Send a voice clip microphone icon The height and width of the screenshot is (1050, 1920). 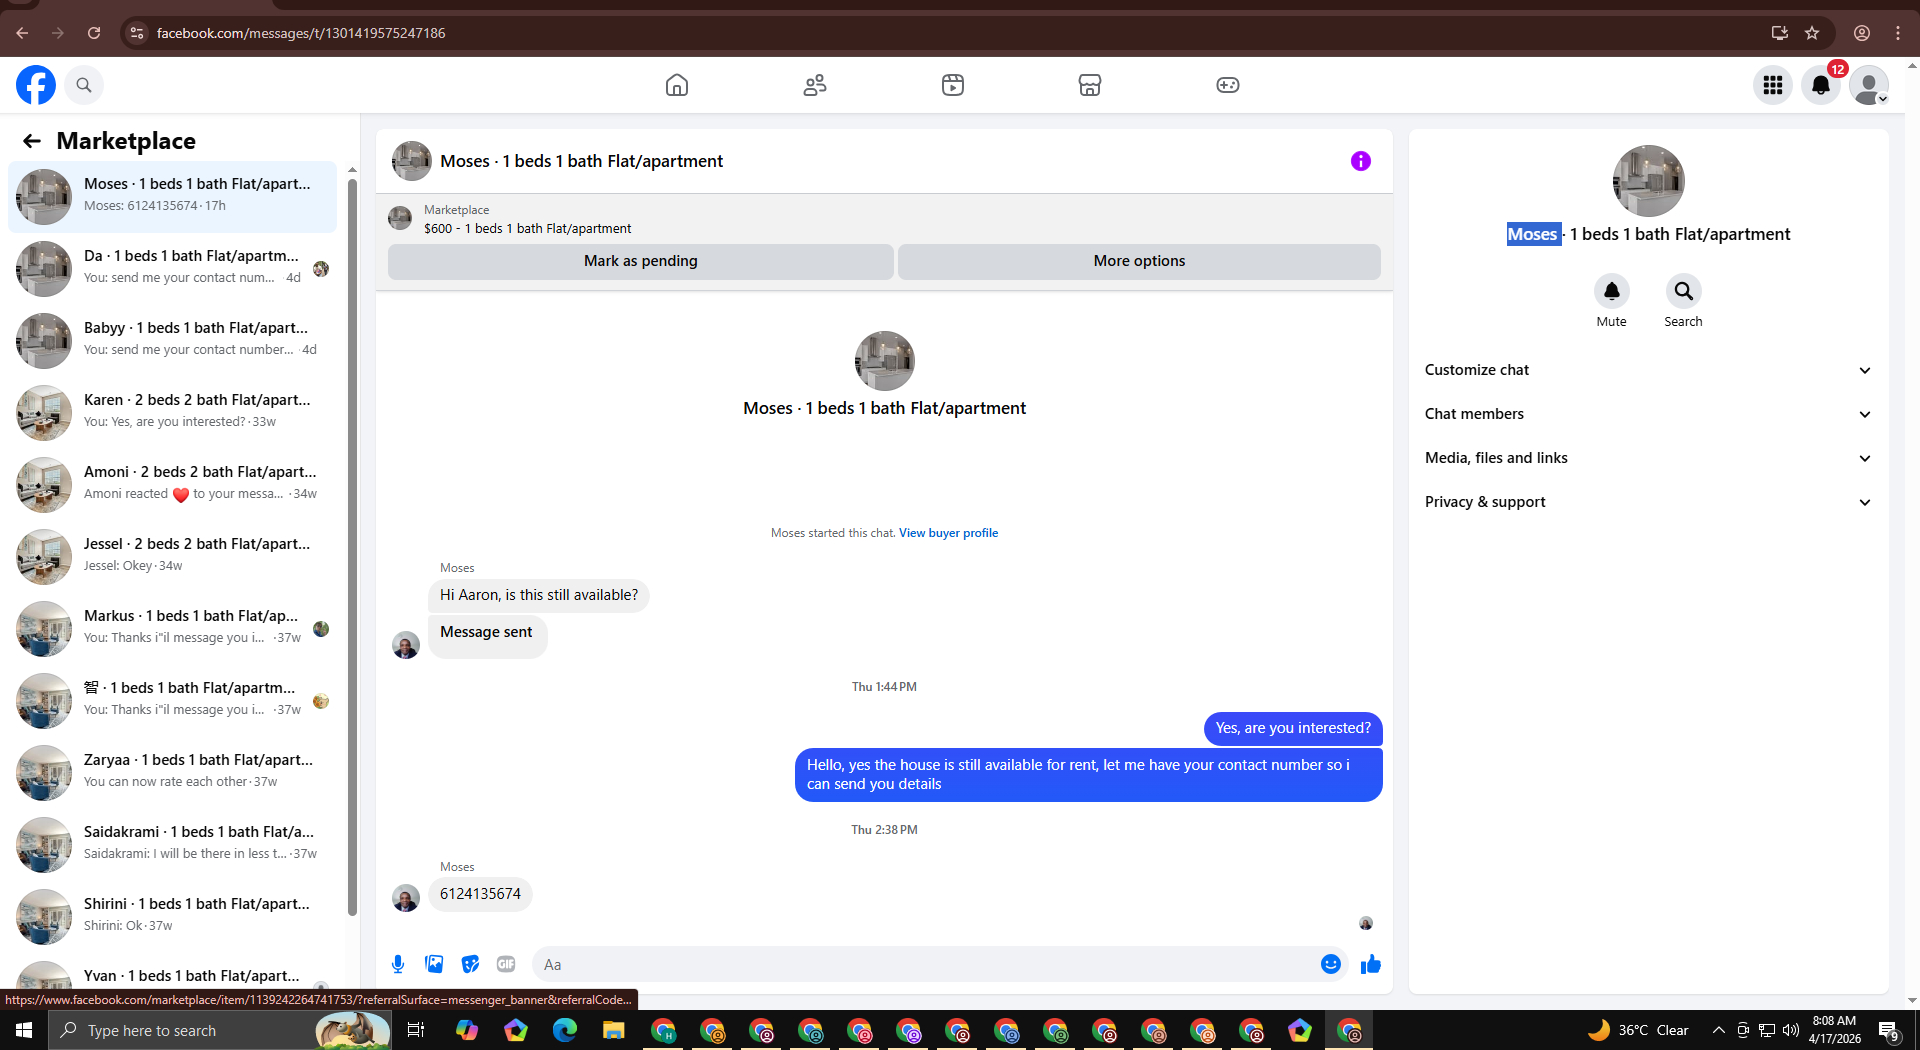pos(398,964)
